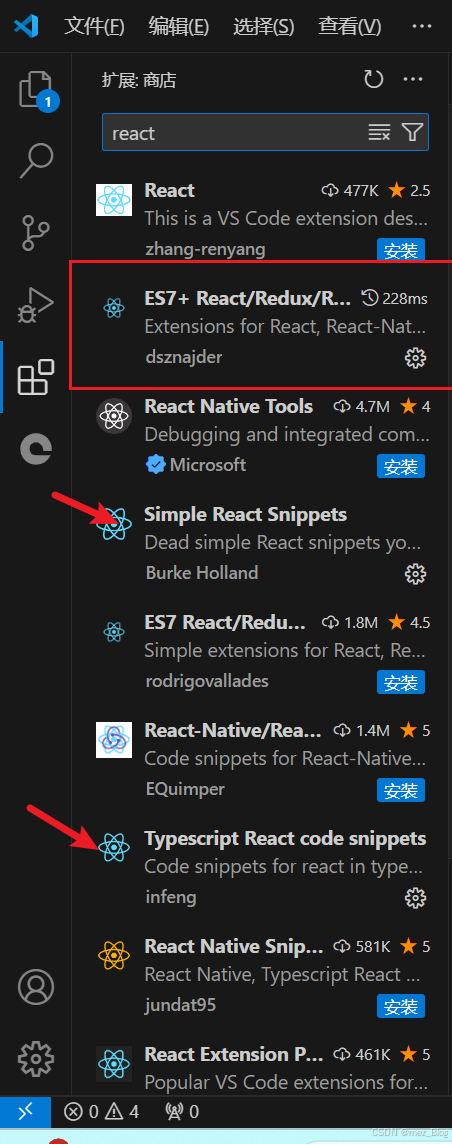Click publisher name dsznajder
Screen dimensions: 452x1144
pyautogui.click(x=183, y=358)
